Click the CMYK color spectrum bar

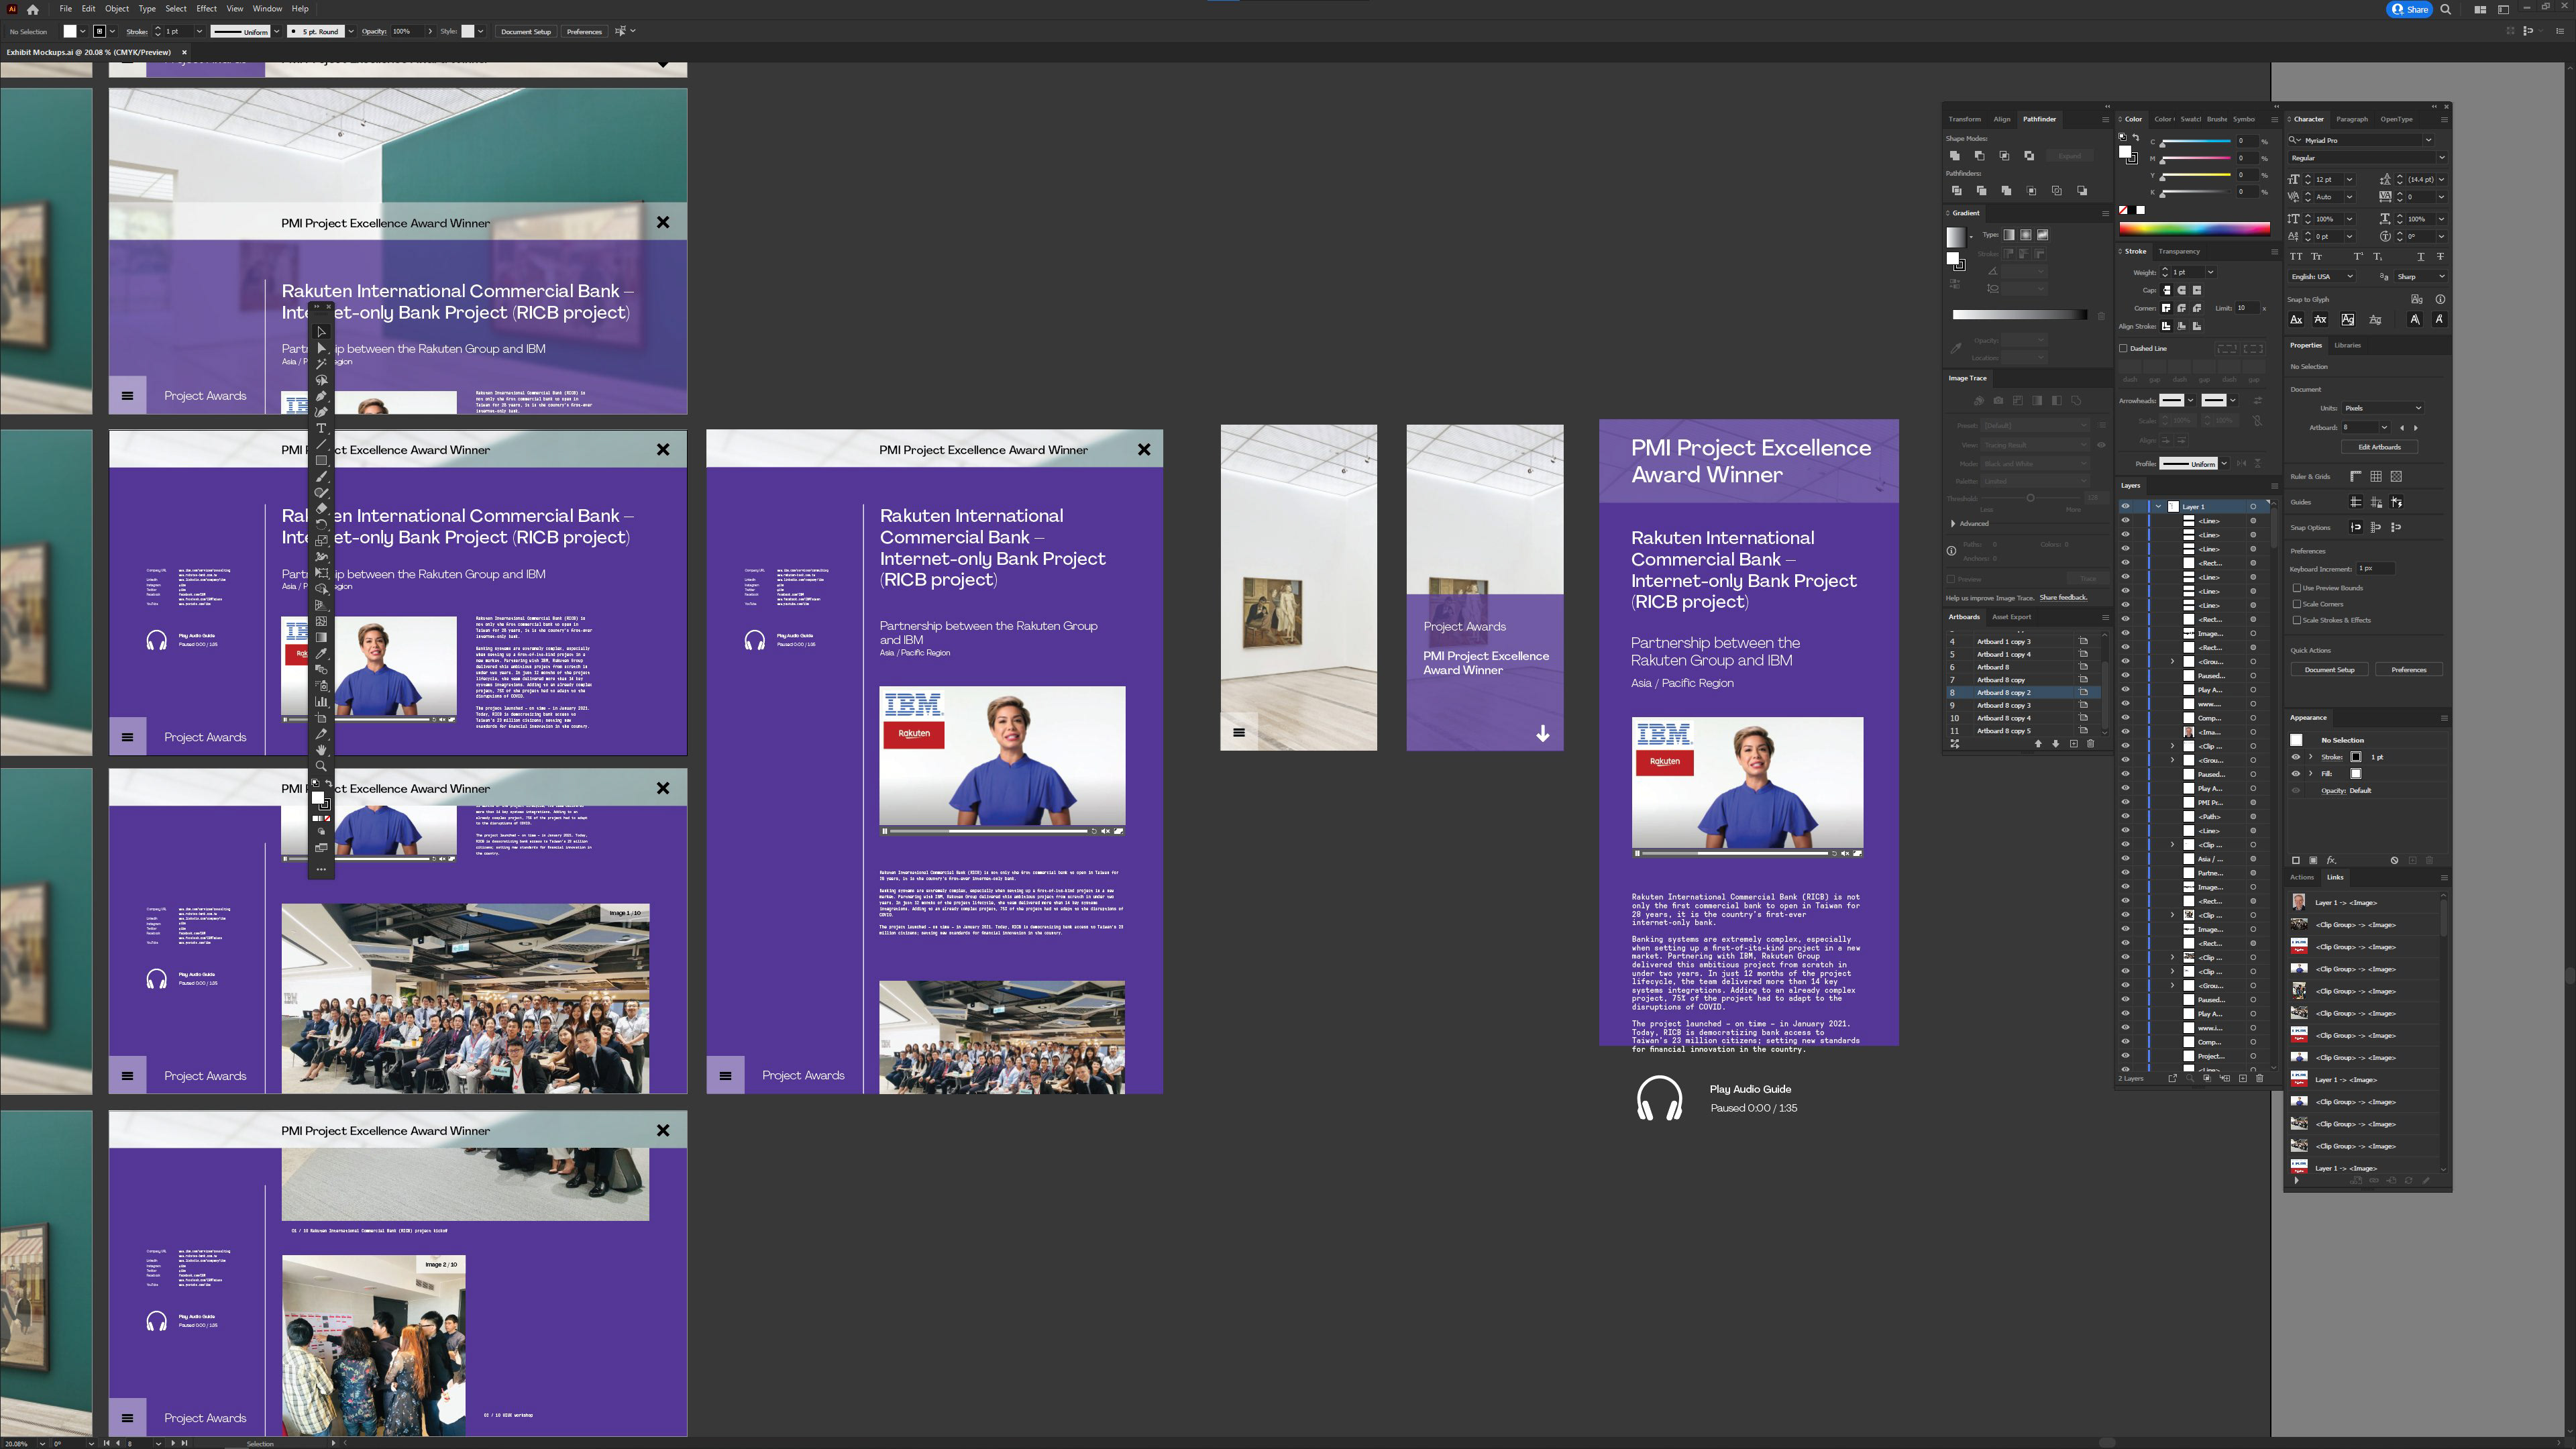pos(2194,229)
